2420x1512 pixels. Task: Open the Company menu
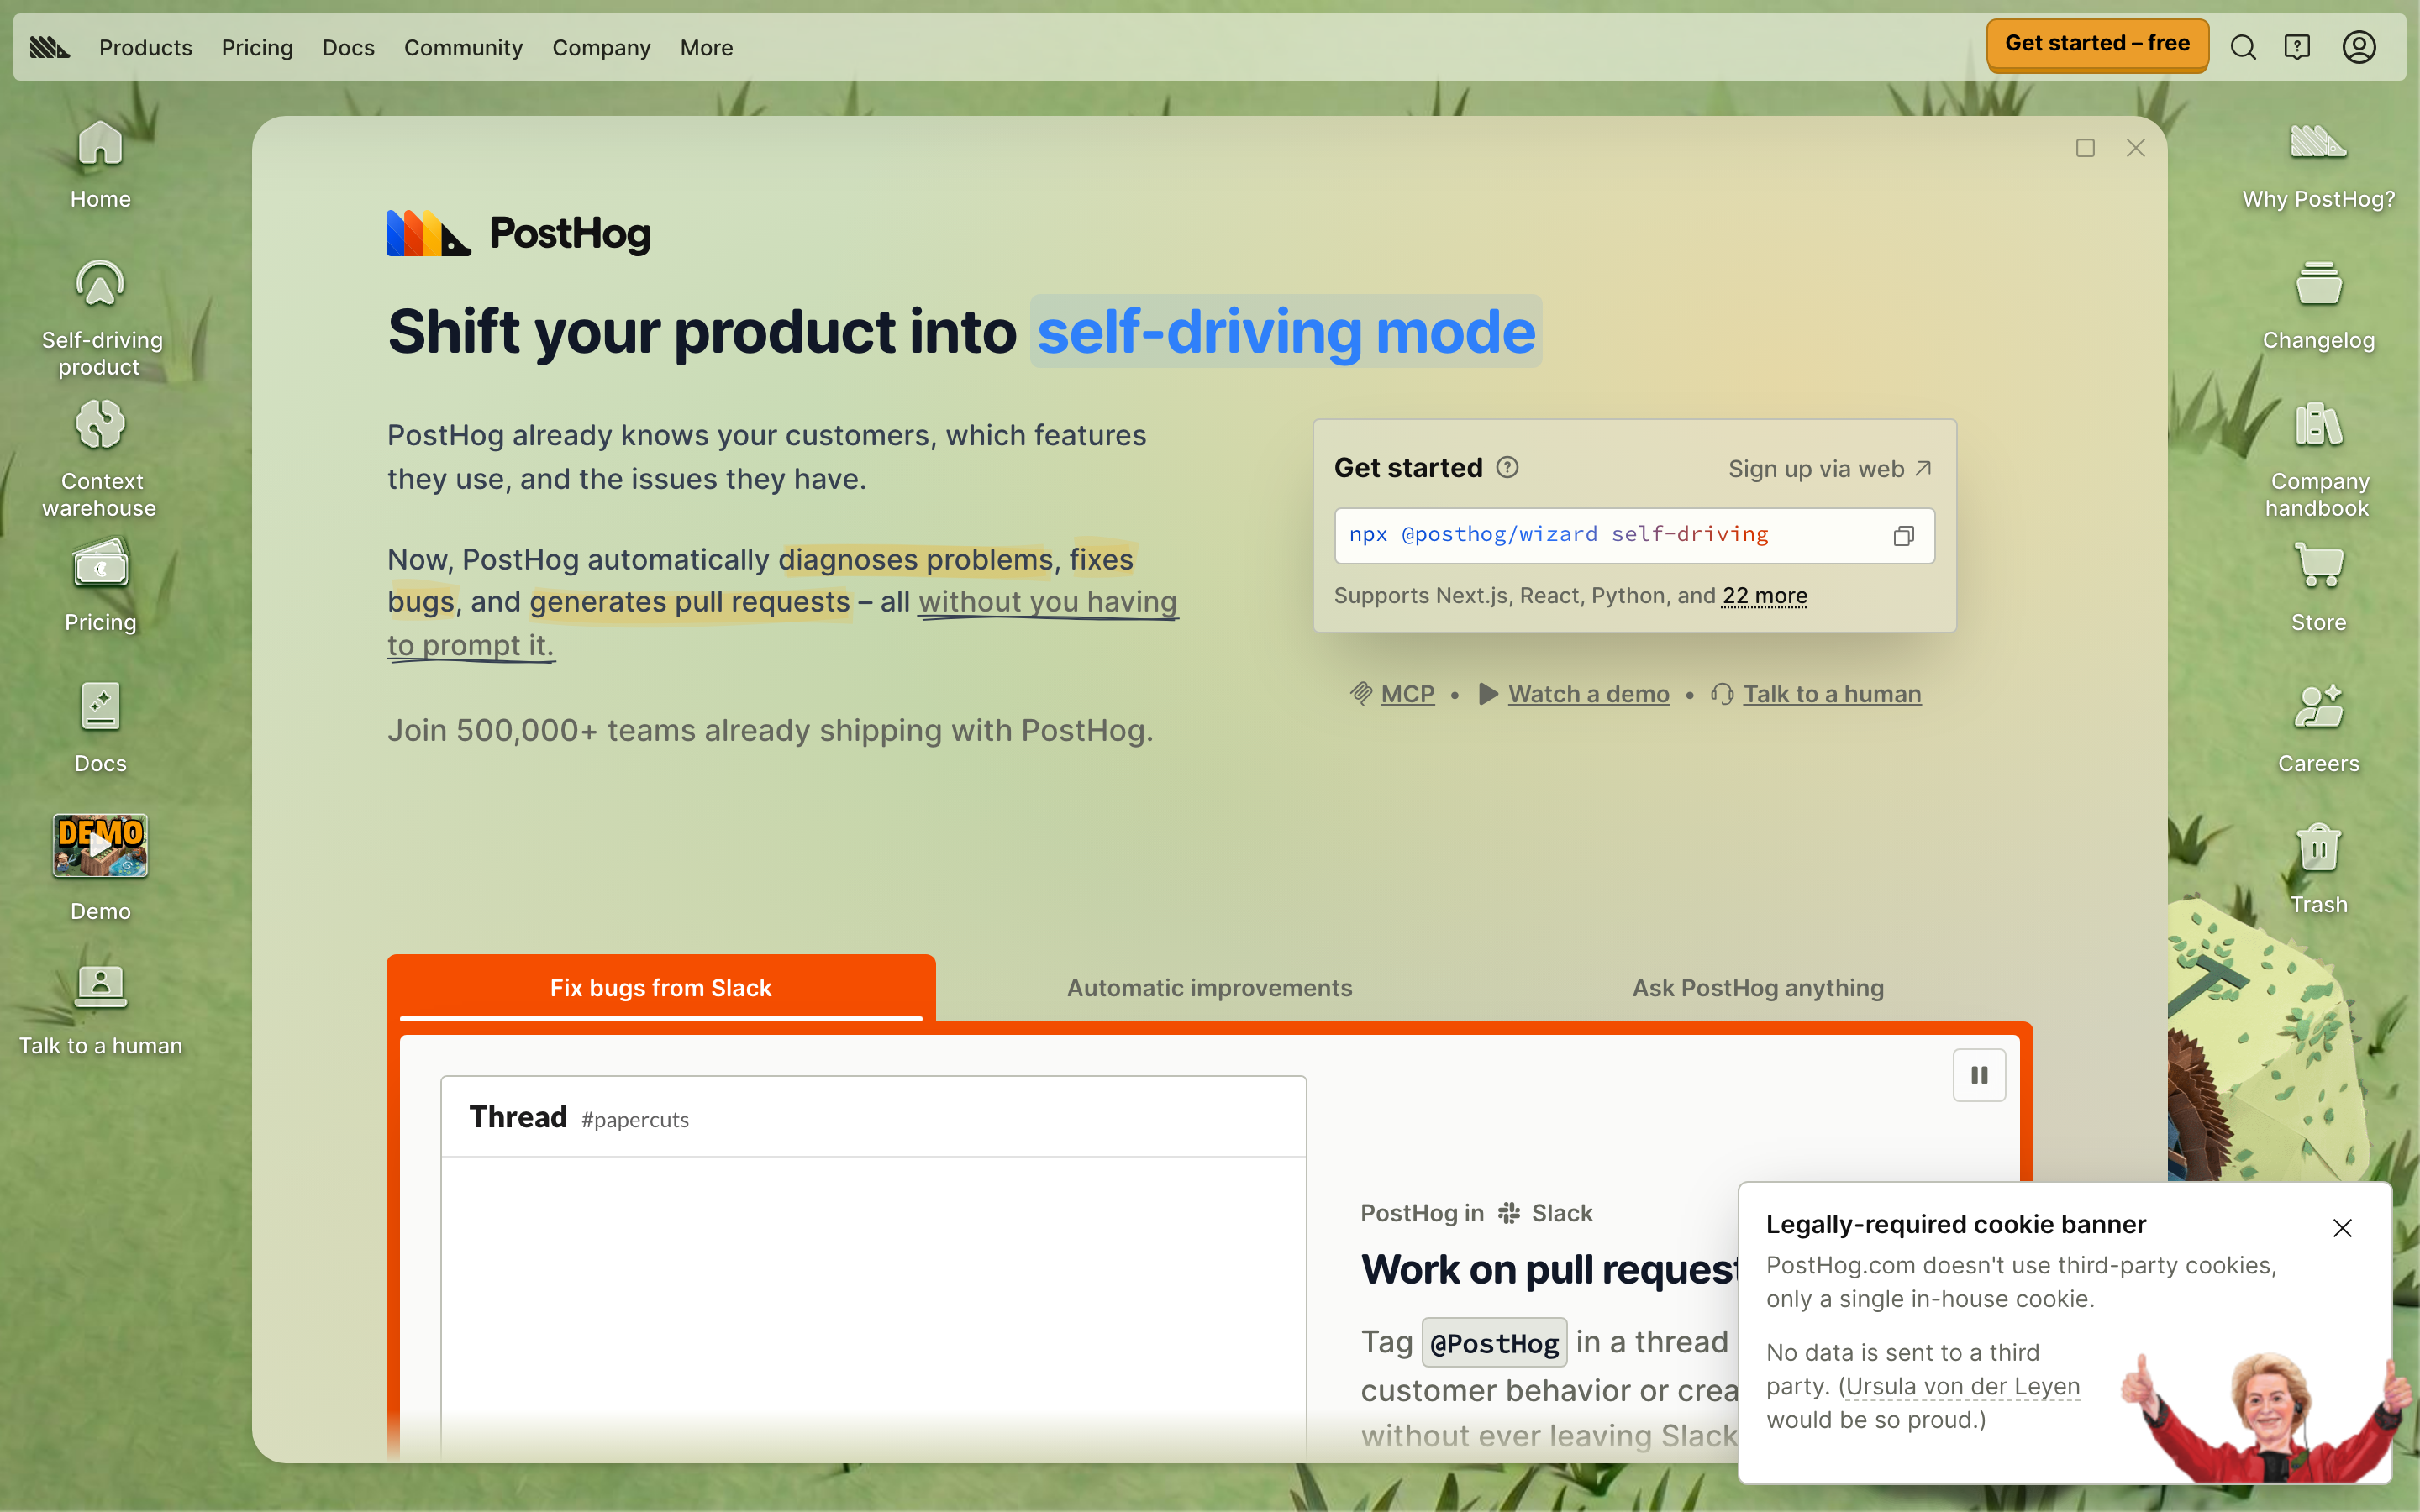coord(601,47)
